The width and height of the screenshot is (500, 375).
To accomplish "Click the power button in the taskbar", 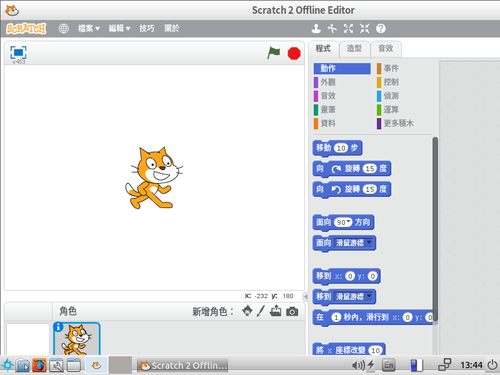I will pyautogui.click(x=492, y=365).
